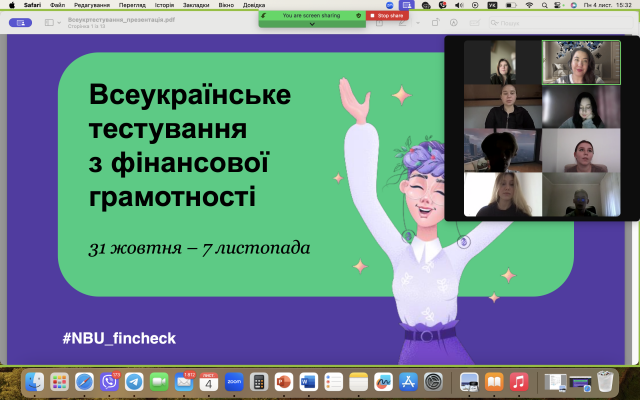Expand the screen sharing controls chevron

pos(312,24)
